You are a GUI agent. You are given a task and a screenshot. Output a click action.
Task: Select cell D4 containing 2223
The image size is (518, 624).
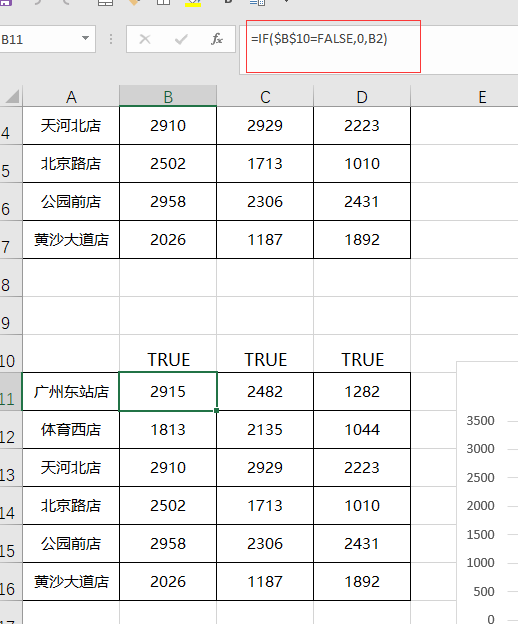(x=362, y=126)
